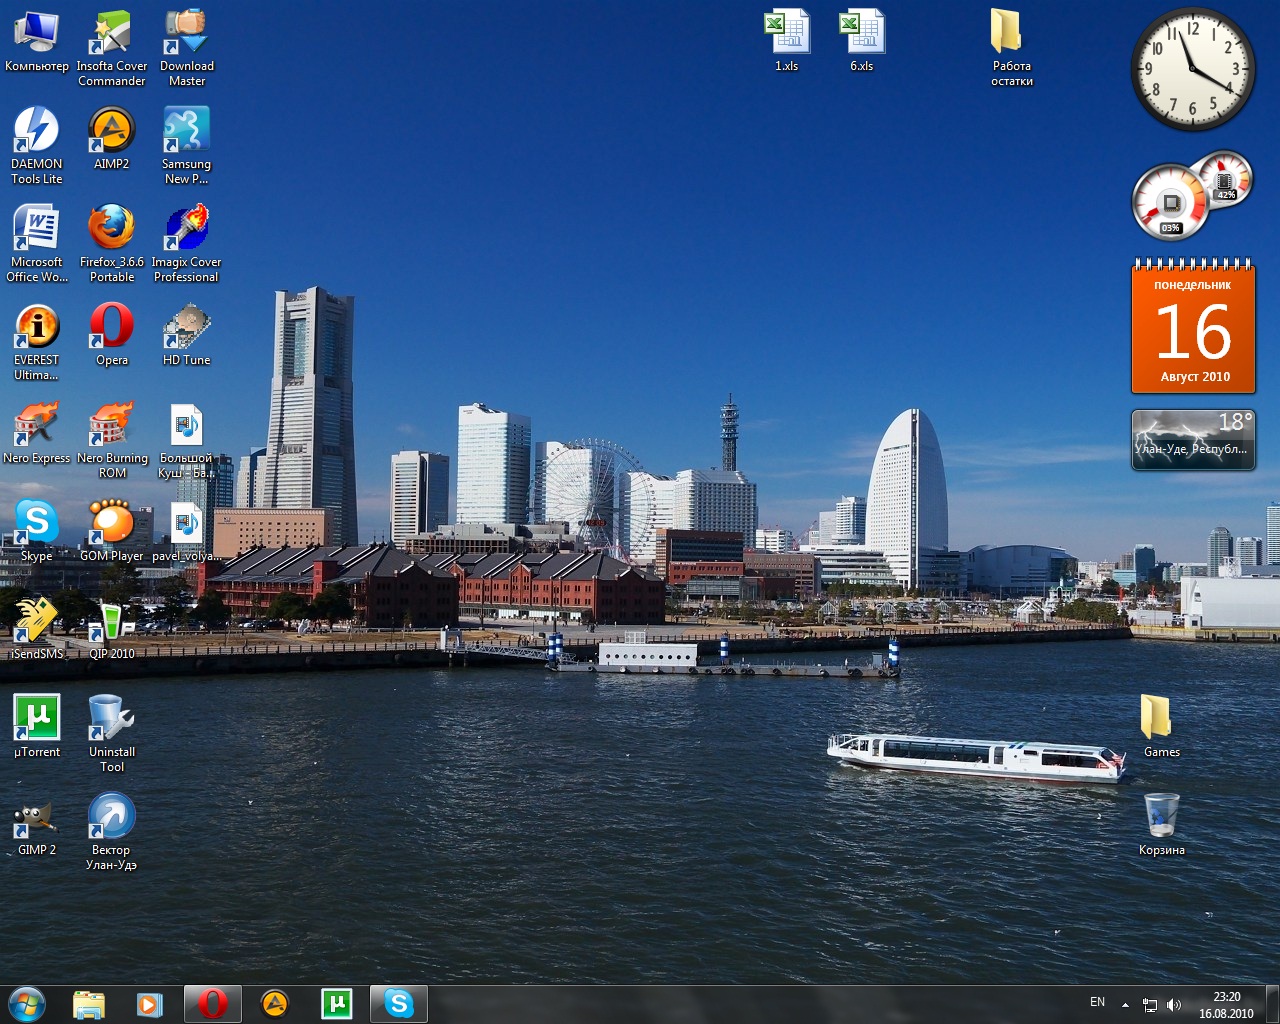Viewport: 1280px width, 1024px height.
Task: Click the Opera taskbar button
Action: click(212, 1004)
